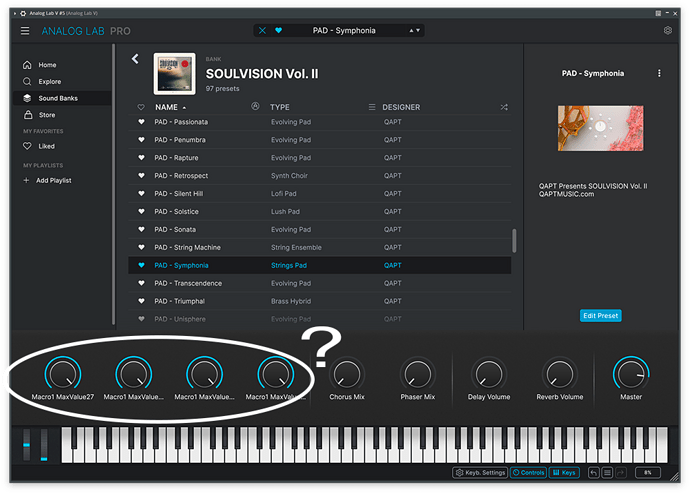690x494 pixels.
Task: Click the next/previous preset arrows
Action: click(414, 30)
